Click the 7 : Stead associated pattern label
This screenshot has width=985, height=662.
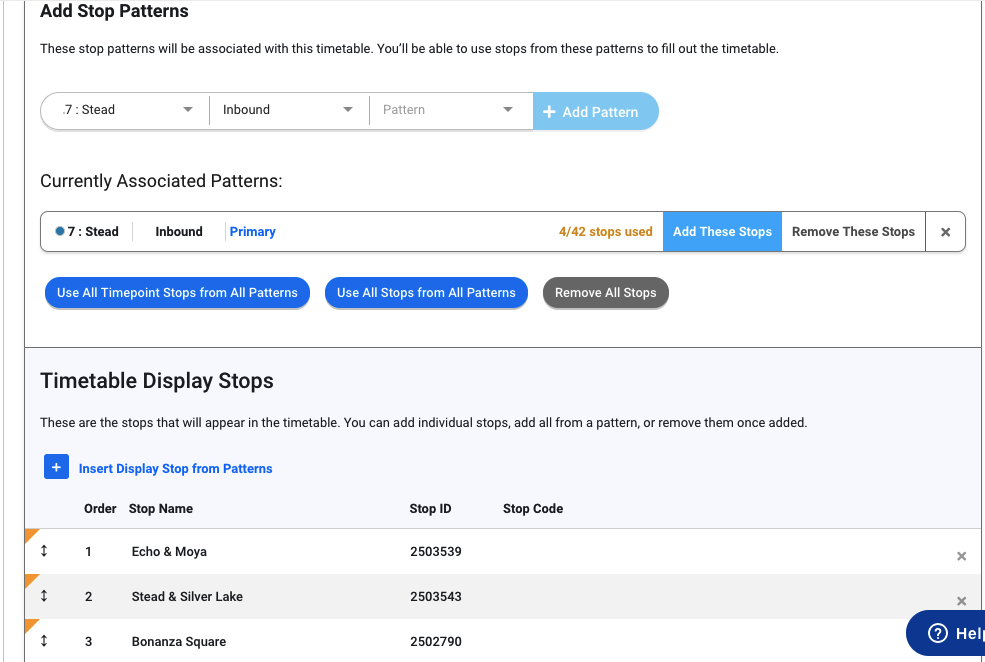point(93,232)
